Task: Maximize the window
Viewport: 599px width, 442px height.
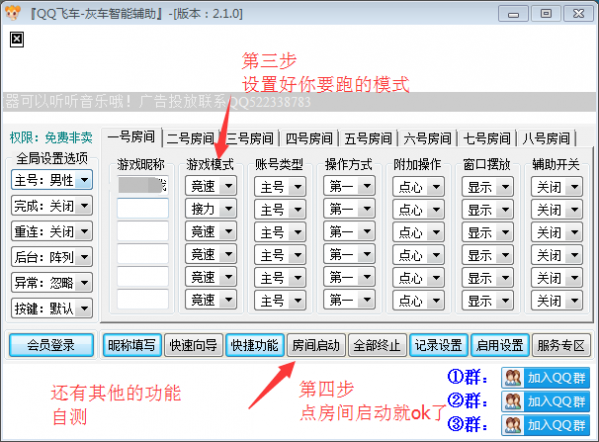Action: coord(546,14)
